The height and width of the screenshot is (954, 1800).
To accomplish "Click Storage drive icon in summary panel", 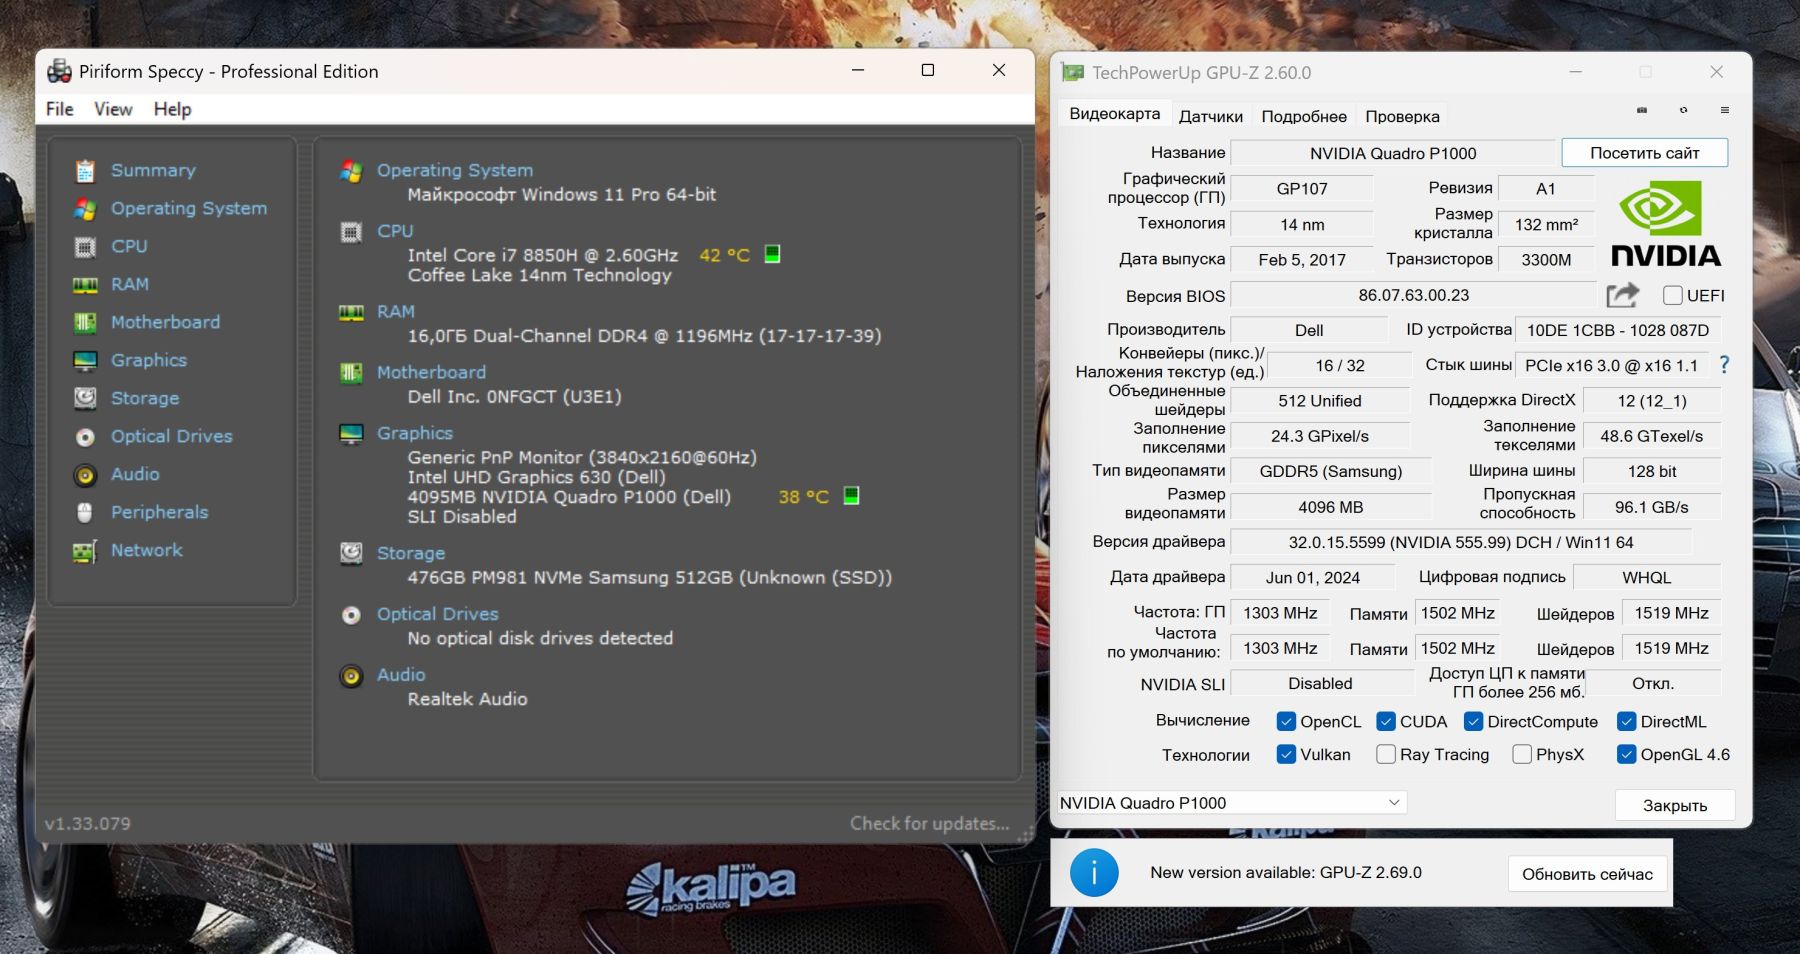I will click(351, 553).
